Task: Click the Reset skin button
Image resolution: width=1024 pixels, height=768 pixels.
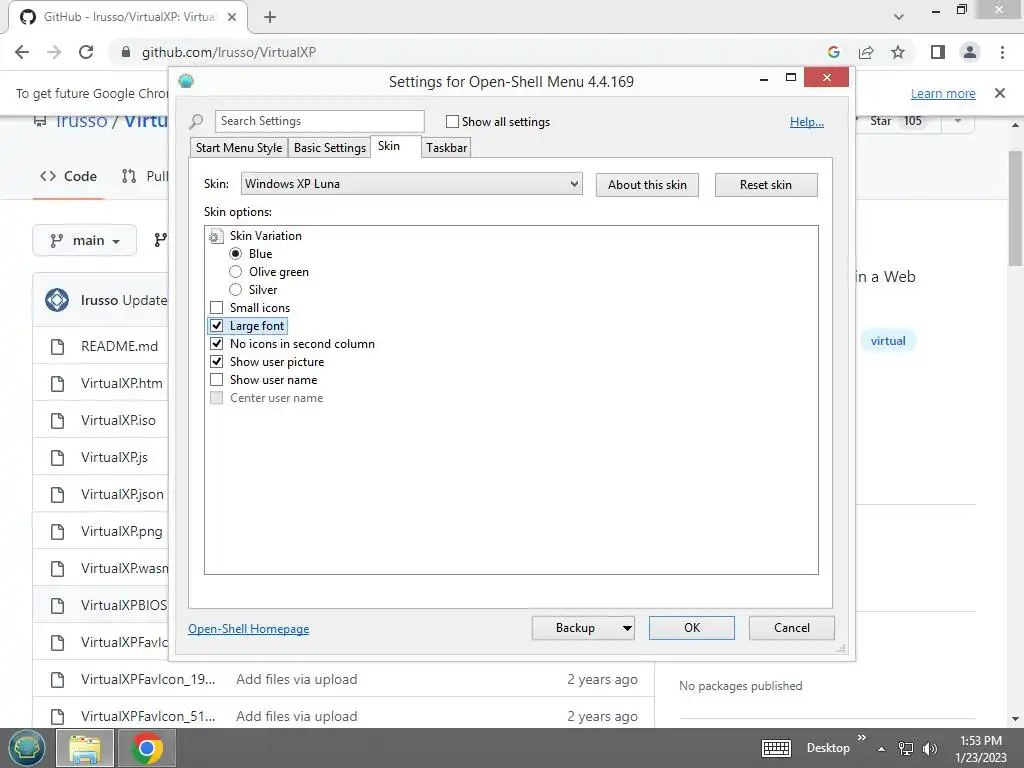Action: pyautogui.click(x=766, y=185)
